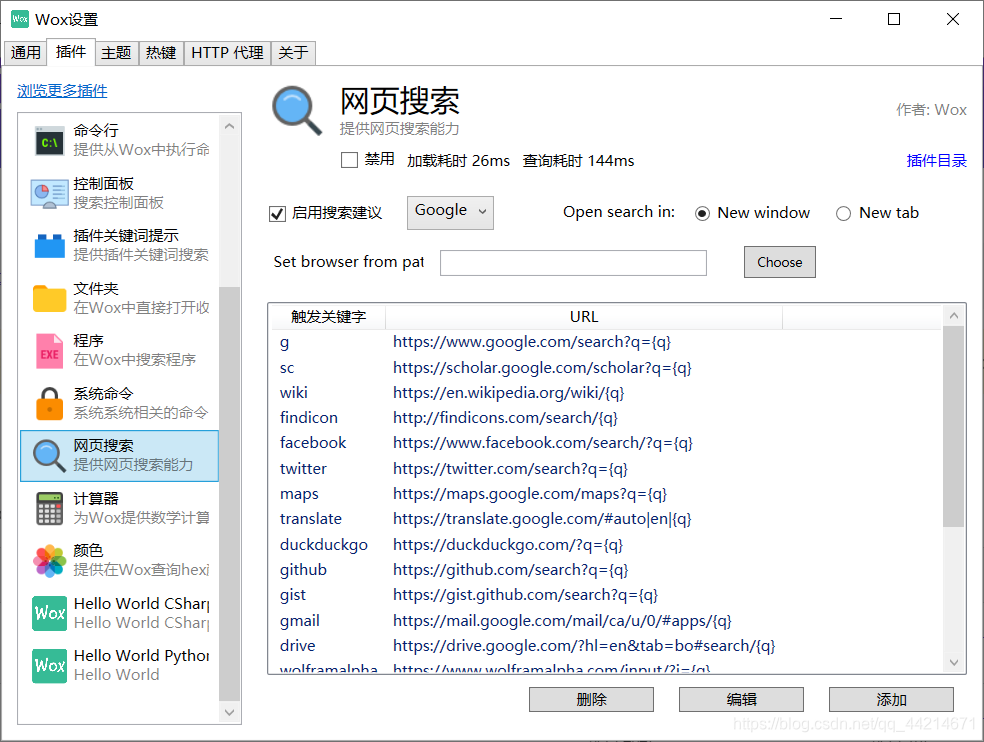Switch to the HTTP 代理 tab
Screen dimensions: 984x742
click(x=227, y=53)
